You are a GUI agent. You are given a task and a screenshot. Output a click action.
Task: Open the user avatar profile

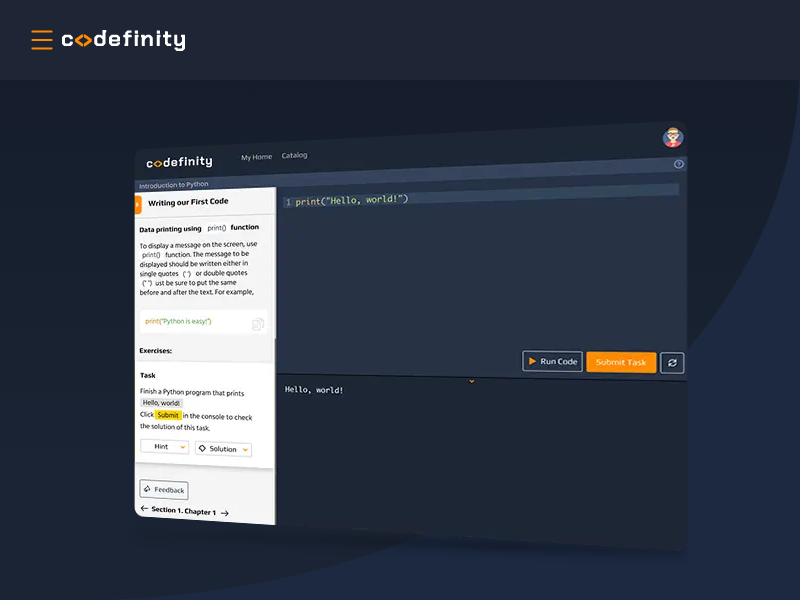pos(673,138)
